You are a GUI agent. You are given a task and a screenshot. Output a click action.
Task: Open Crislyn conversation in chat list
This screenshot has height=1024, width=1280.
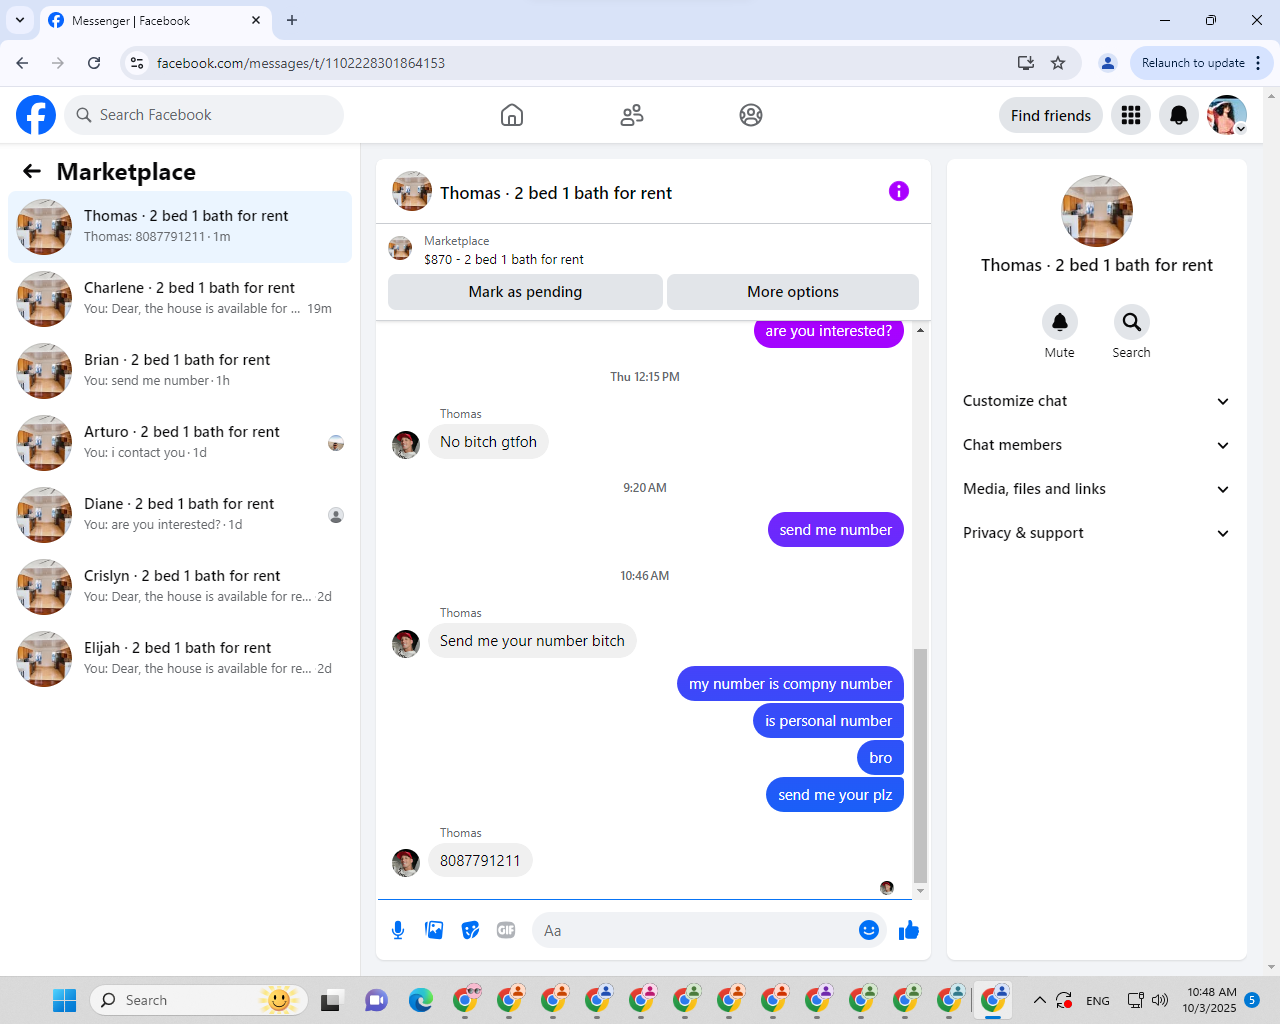click(x=180, y=587)
